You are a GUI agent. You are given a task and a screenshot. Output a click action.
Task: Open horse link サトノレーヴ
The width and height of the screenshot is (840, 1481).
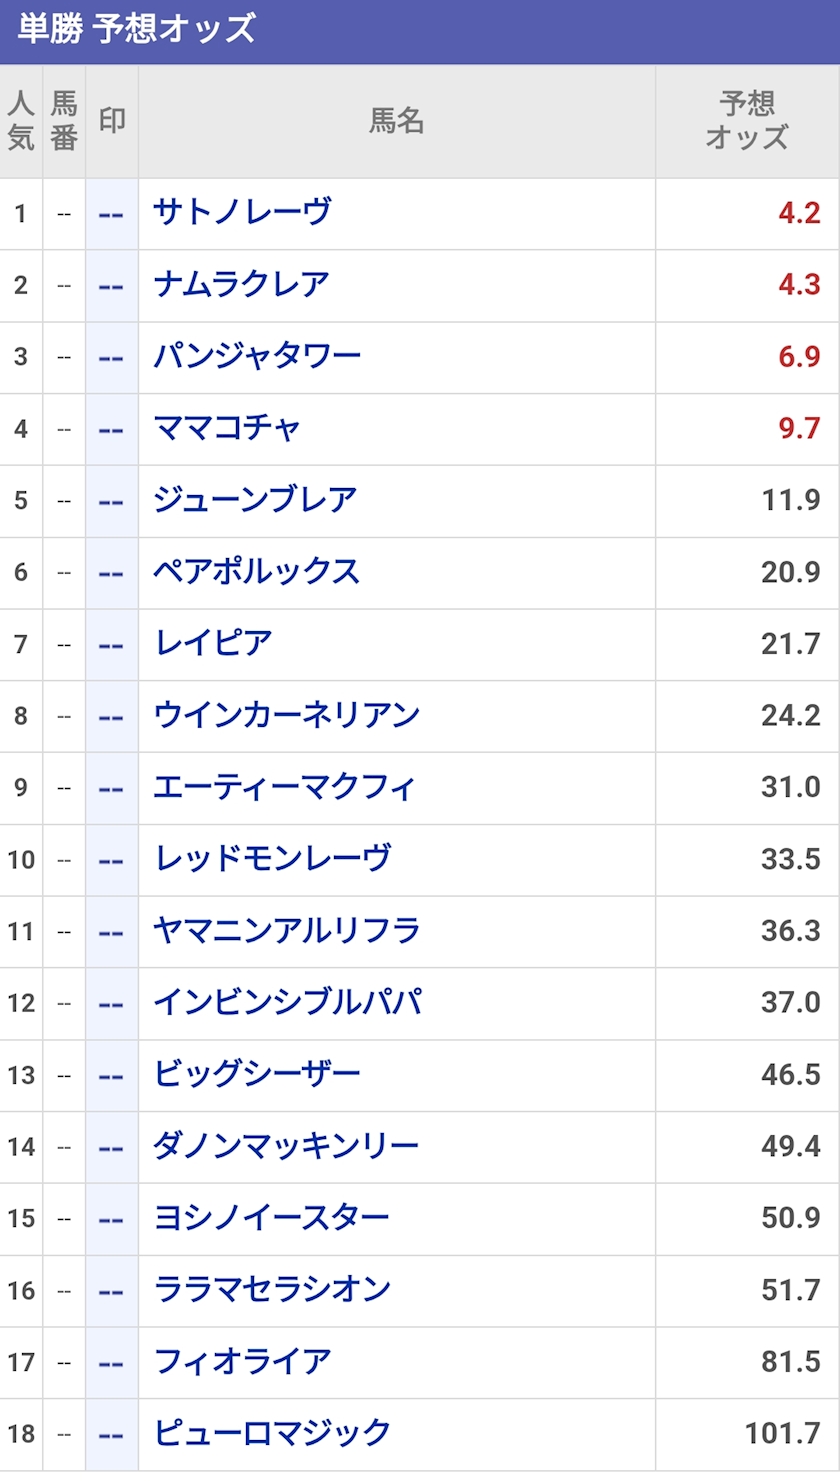[242, 213]
